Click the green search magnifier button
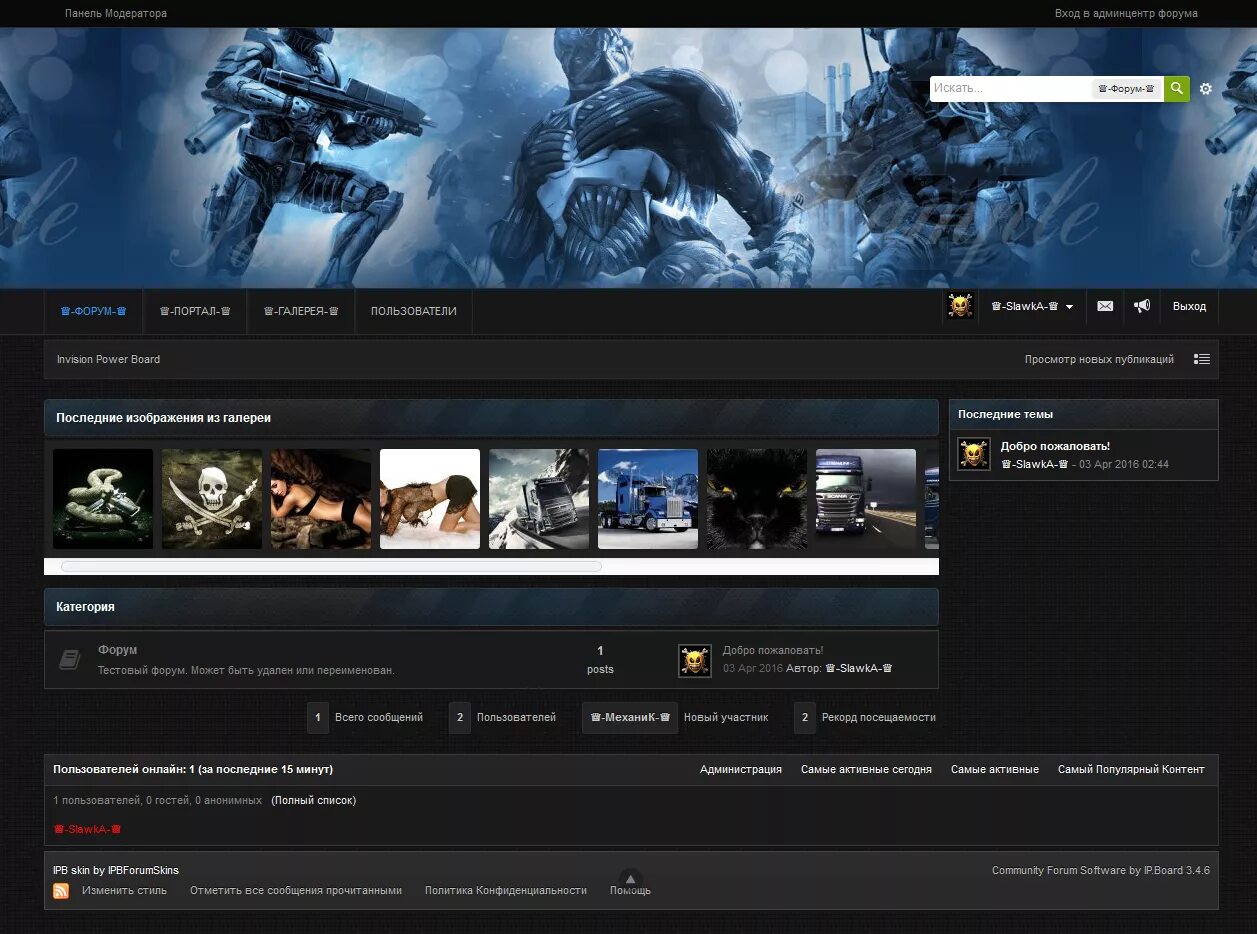This screenshot has width=1257, height=934. click(x=1177, y=89)
